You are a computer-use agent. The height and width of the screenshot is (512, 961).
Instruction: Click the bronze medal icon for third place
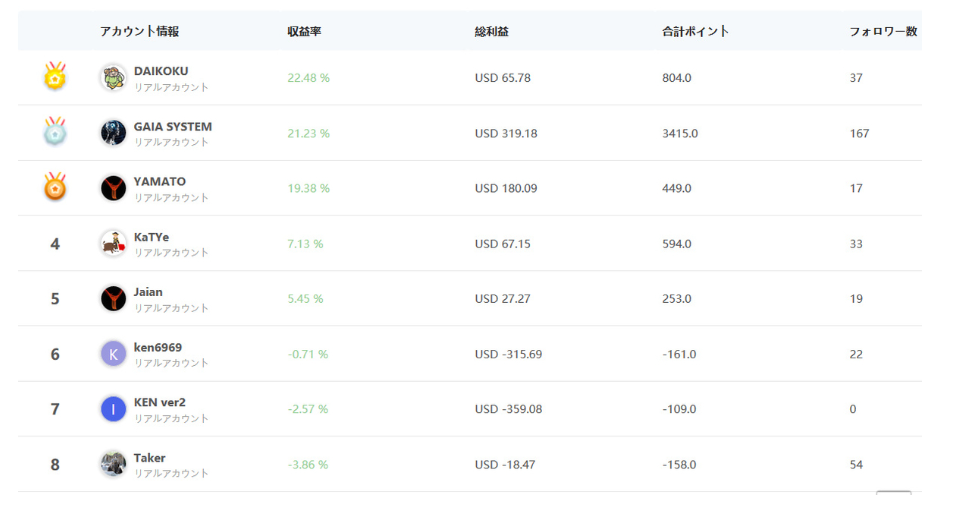55,186
